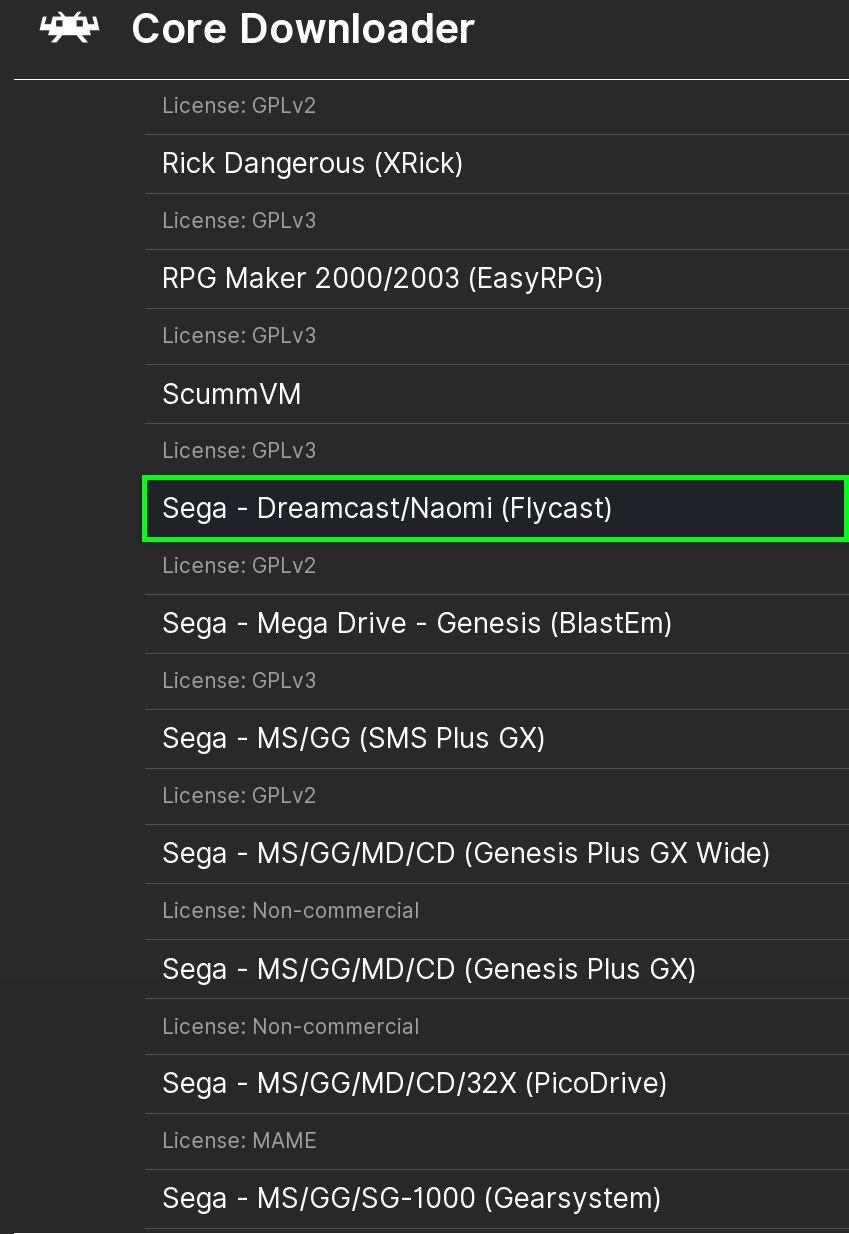Select Sega MS/GG (SMS Plus GX) core
The image size is (849, 1234).
tap(353, 739)
